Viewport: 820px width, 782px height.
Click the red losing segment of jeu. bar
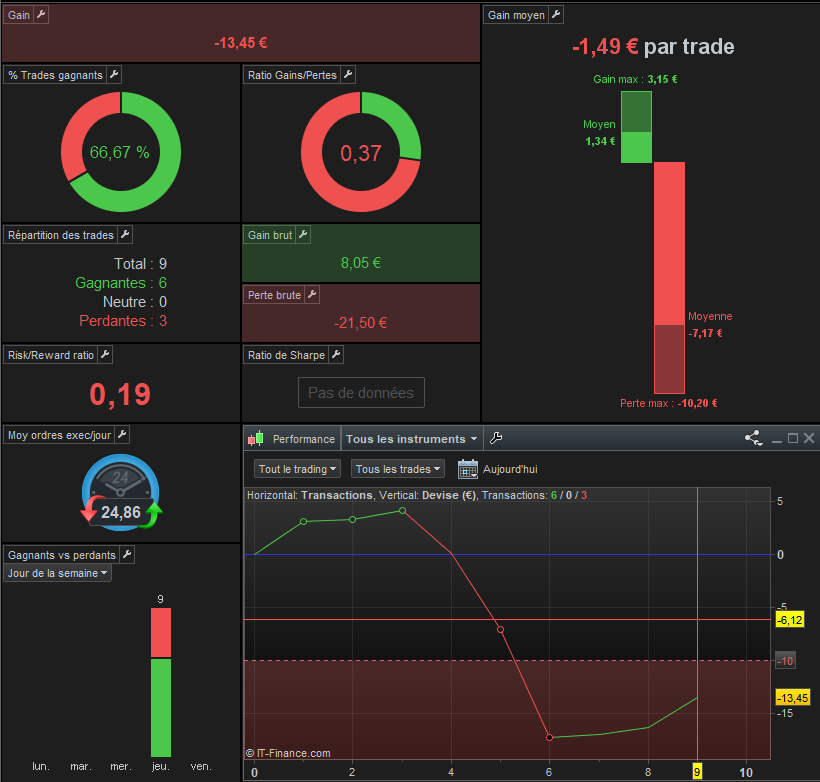(x=161, y=632)
